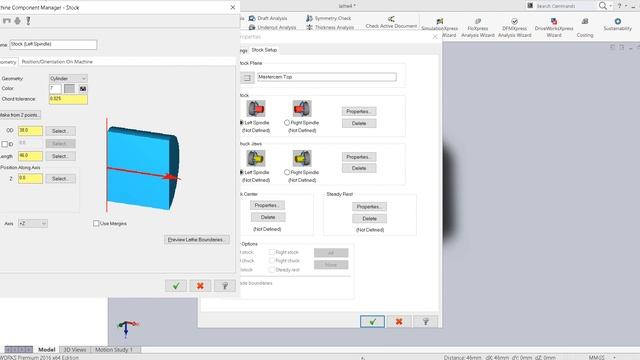Screen dimensions: 640x360
Task: Enable the ID checkbox
Action: (x=4, y=144)
